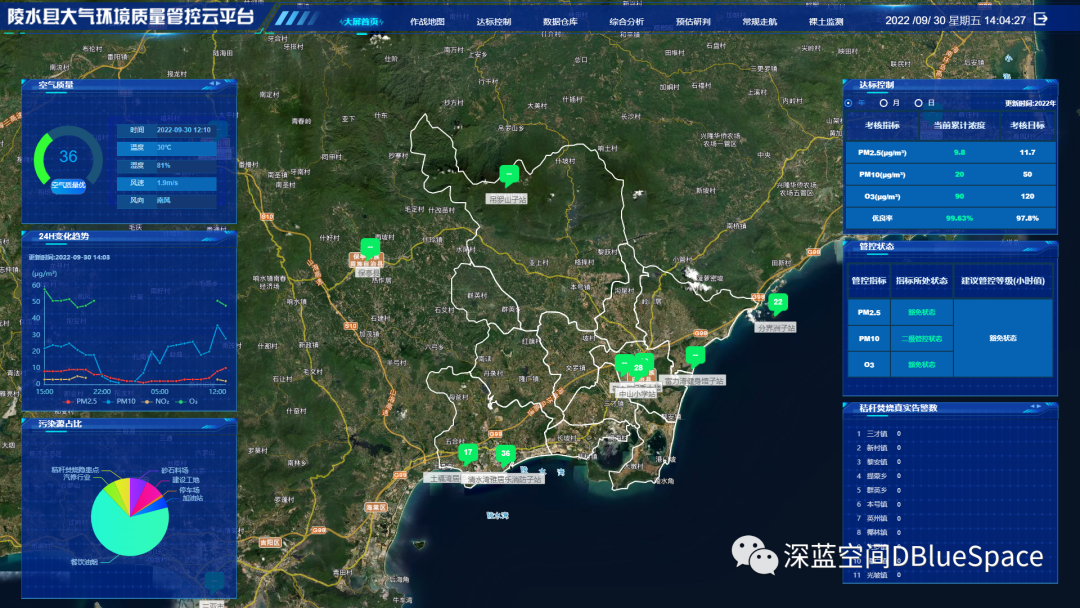1080x608 pixels.
Task: Click the 汽修行业 pie label
Action: coord(77,477)
